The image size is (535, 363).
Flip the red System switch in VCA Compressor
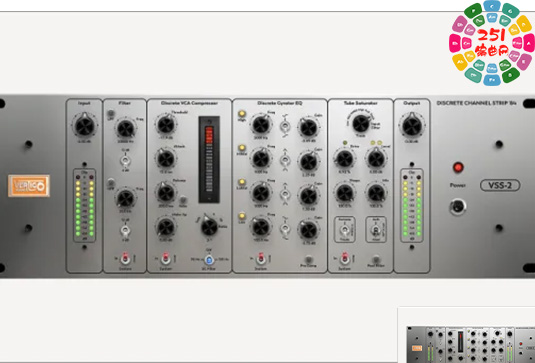[166, 259]
